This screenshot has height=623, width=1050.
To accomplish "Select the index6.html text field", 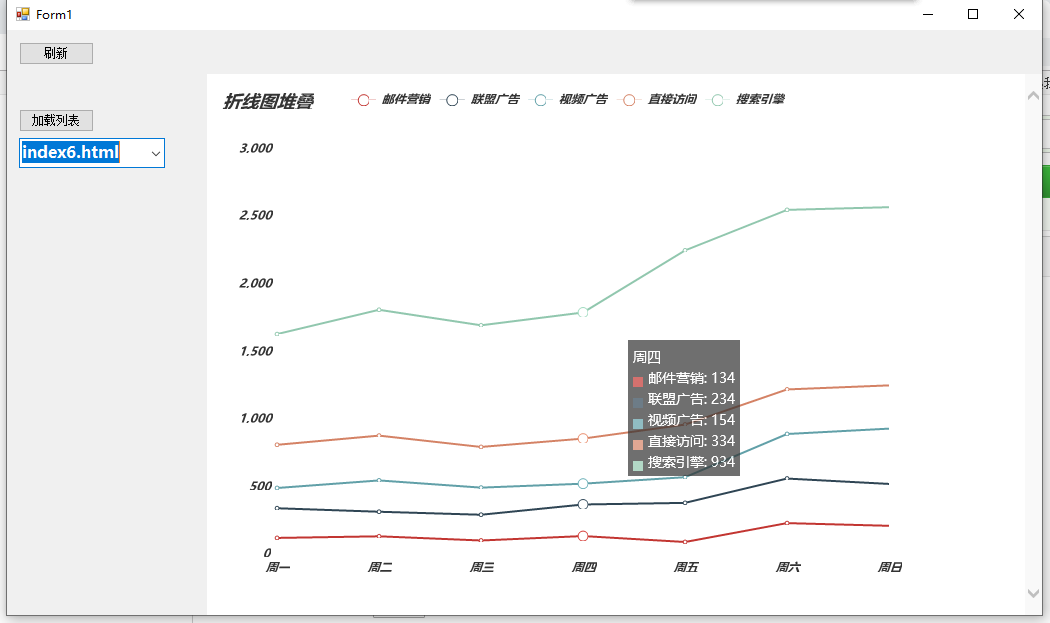I will pyautogui.click(x=84, y=153).
